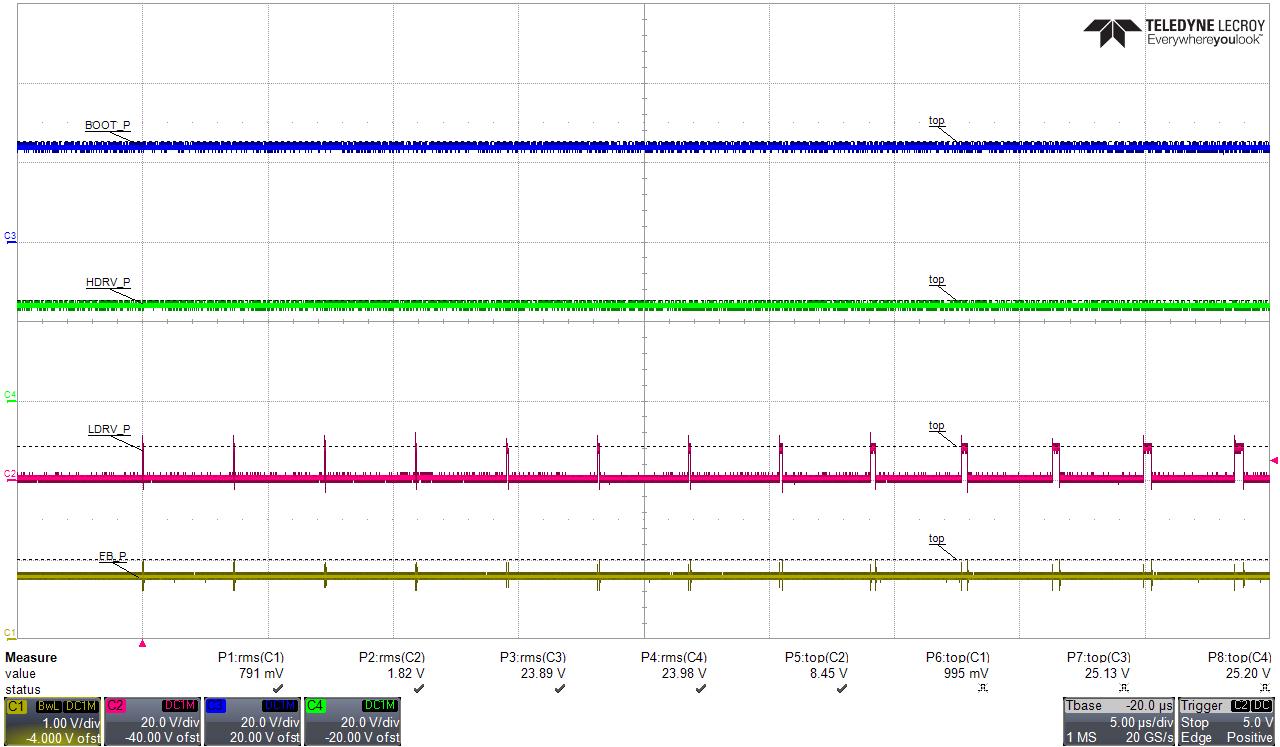1280x747 pixels.
Task: Select the P1:rms(C1) measurement header
Action: [x=251, y=657]
